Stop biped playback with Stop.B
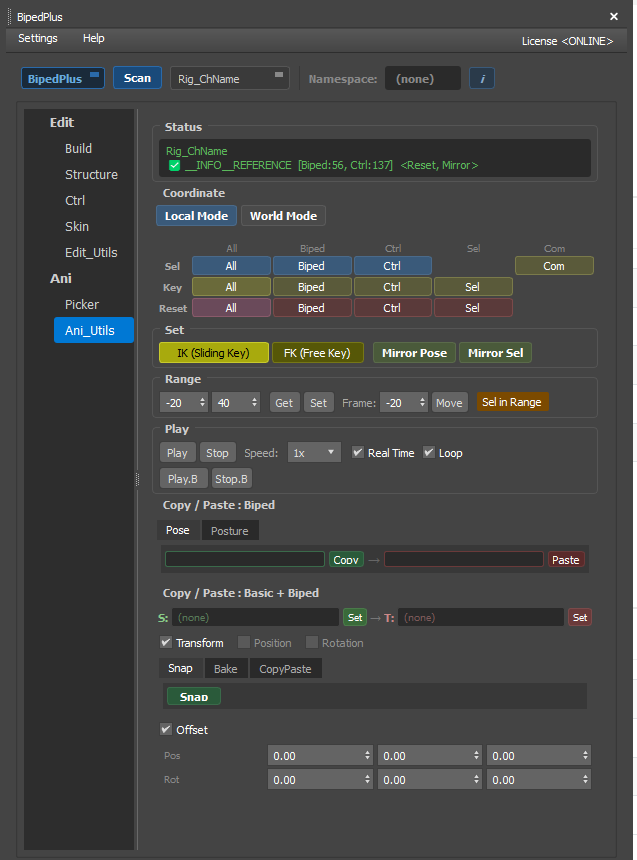The height and width of the screenshot is (860, 637). [x=232, y=479]
